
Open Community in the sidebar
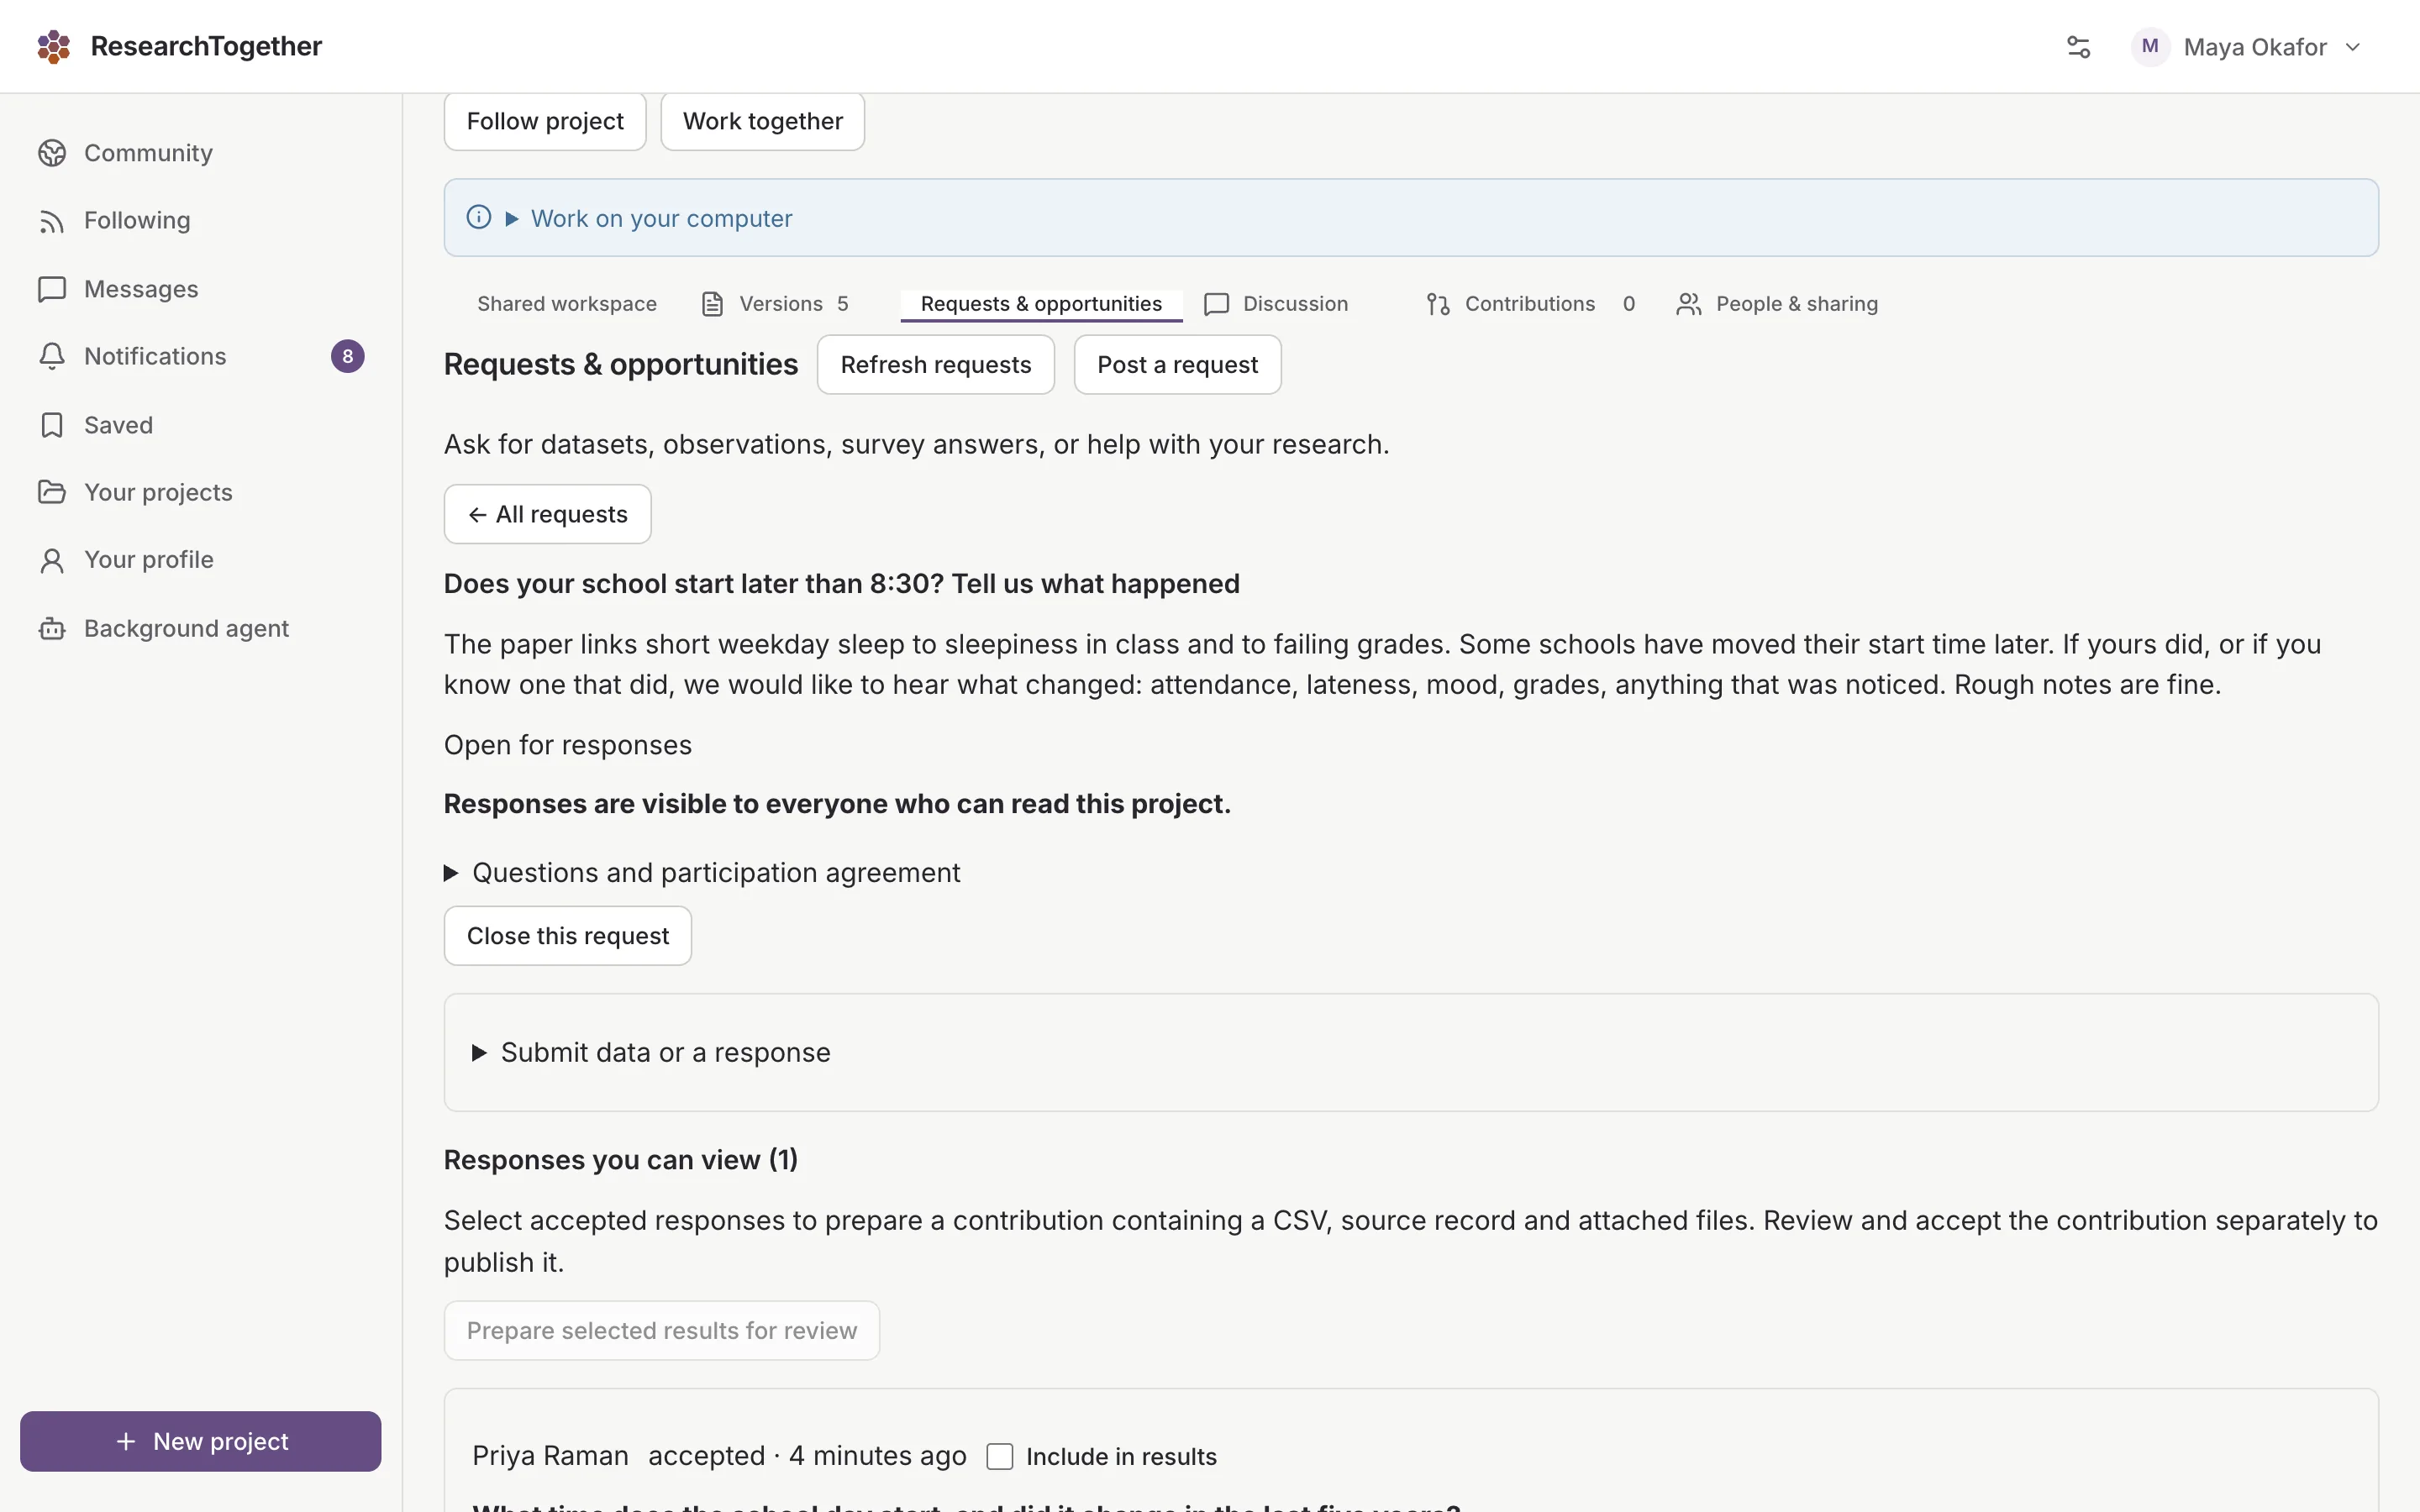pos(201,153)
